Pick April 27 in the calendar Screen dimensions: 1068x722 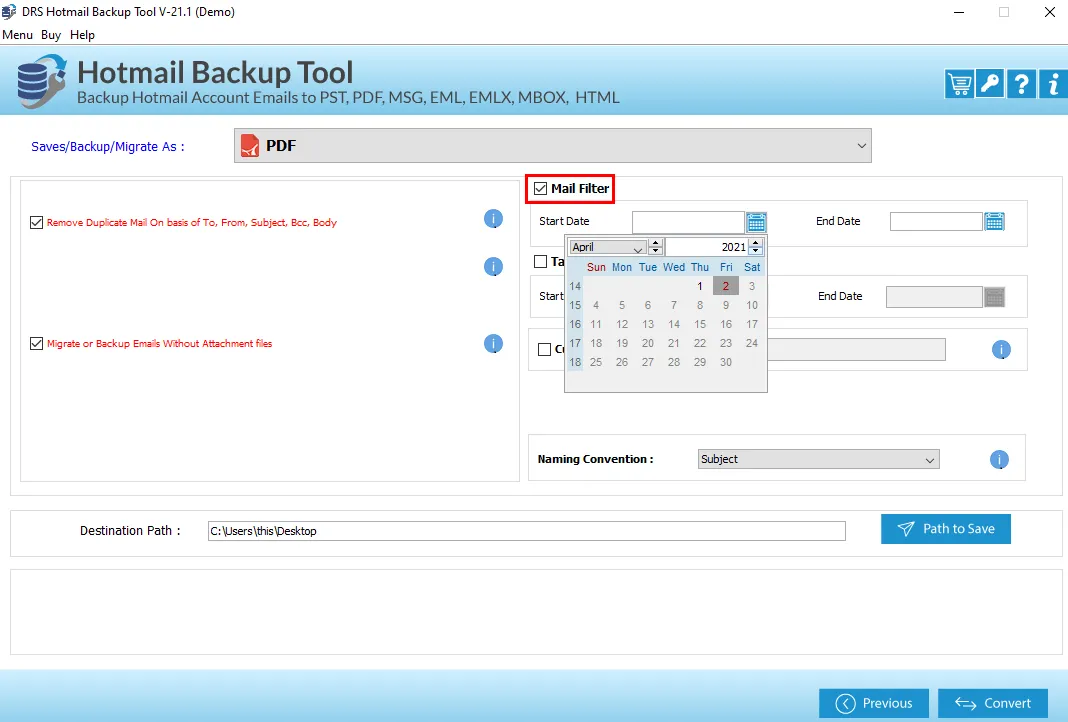tap(648, 362)
